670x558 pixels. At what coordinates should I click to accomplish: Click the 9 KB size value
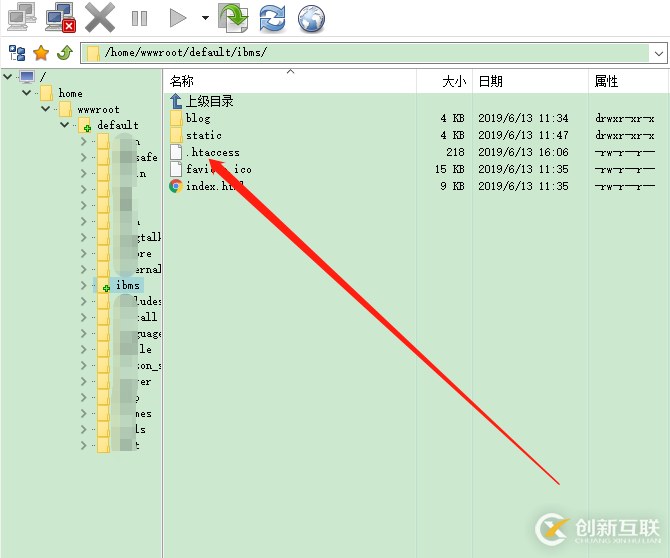[453, 187]
